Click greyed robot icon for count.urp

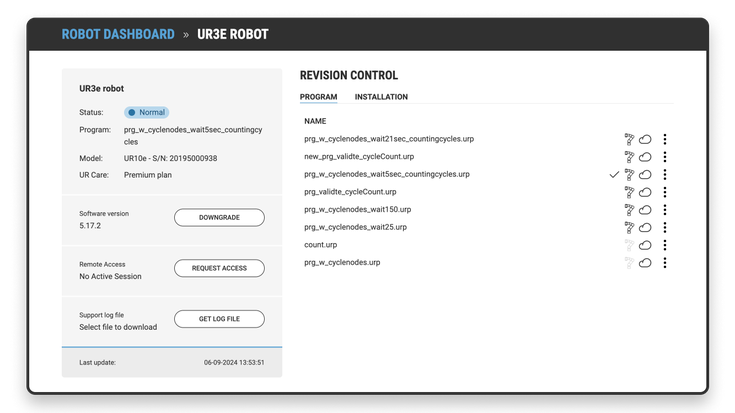tap(629, 245)
